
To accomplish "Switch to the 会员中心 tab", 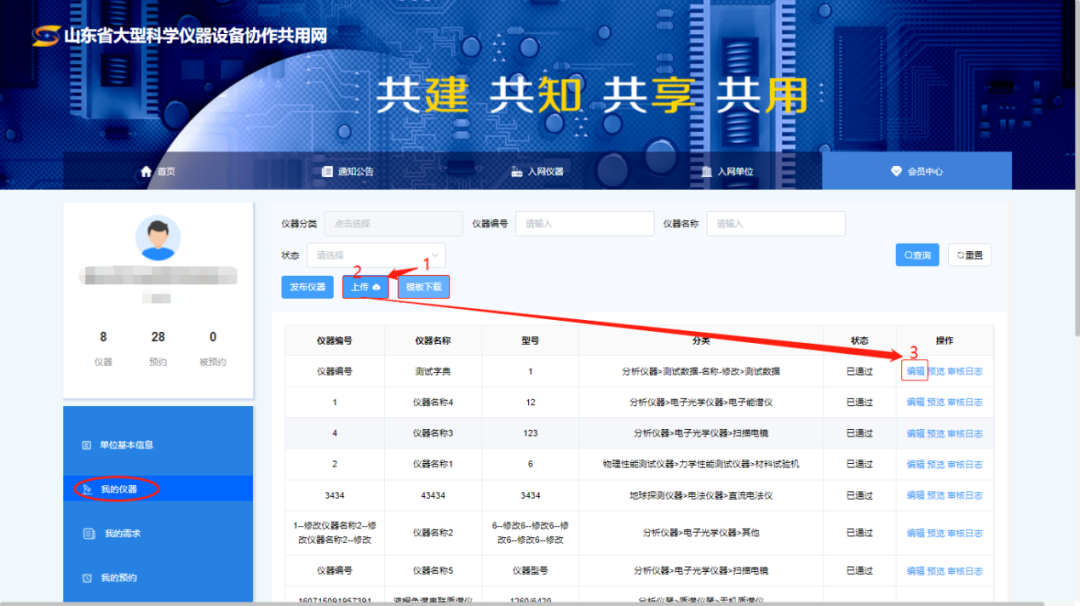I will (917, 171).
